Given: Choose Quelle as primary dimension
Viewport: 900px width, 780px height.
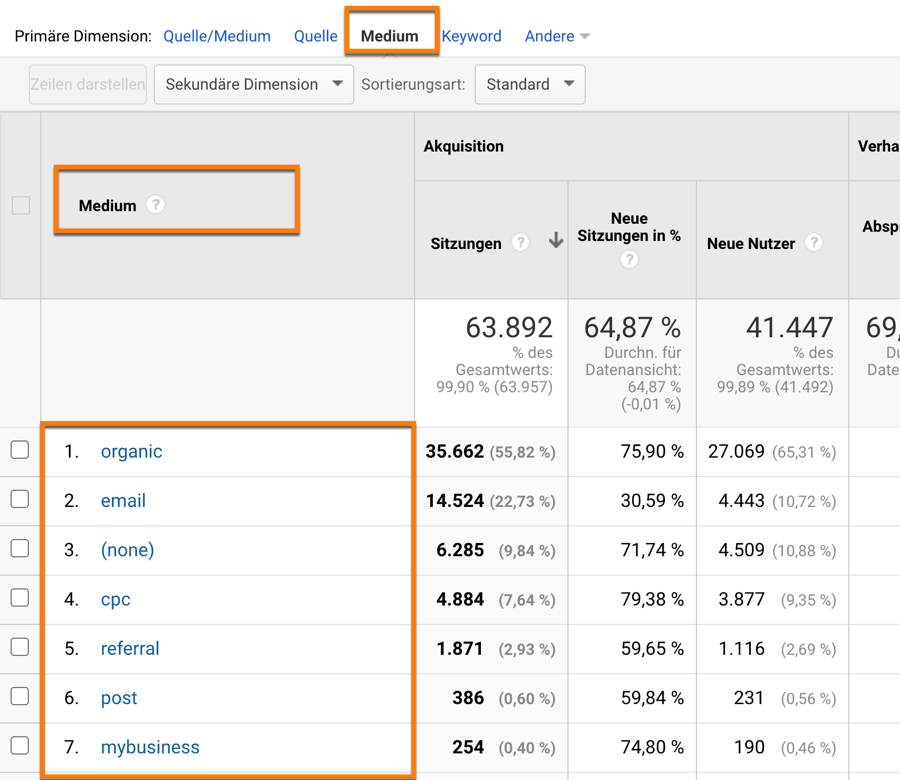Looking at the screenshot, I should (315, 36).
